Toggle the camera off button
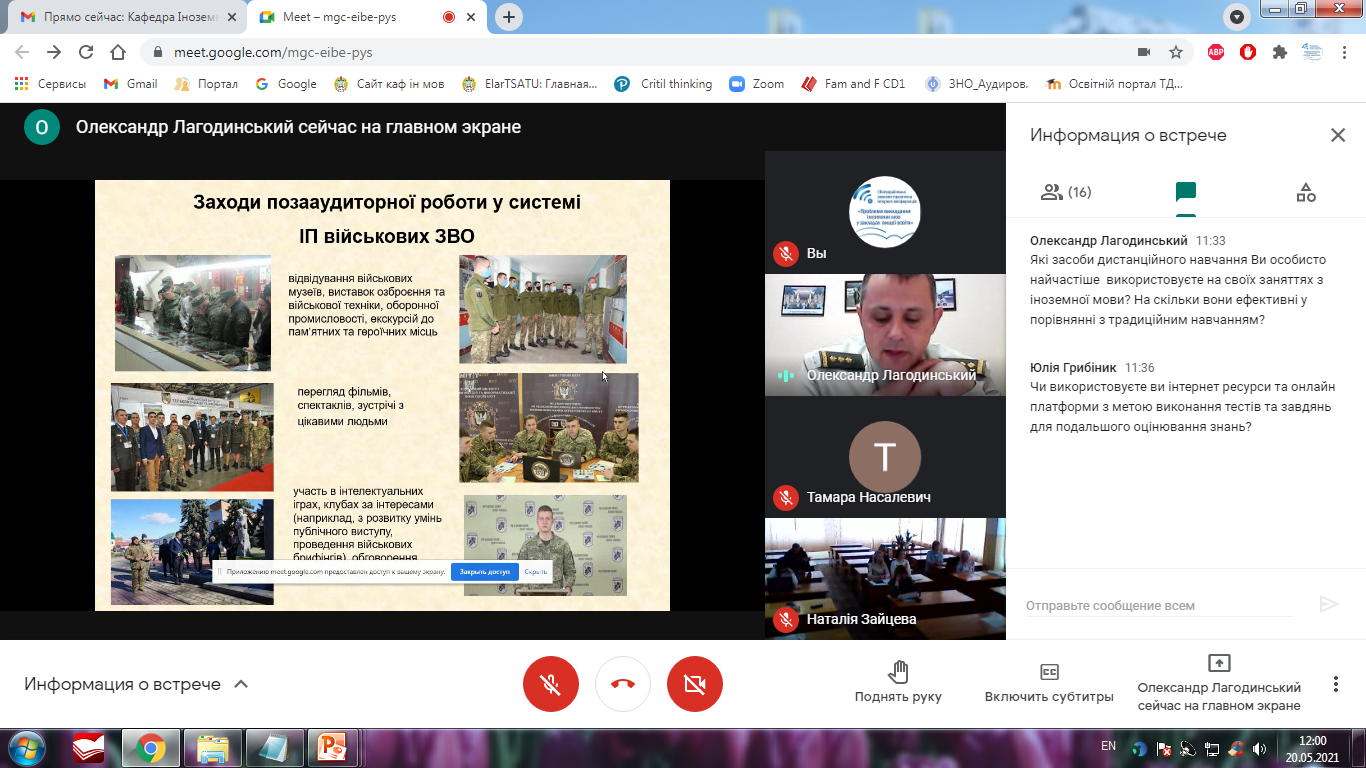 coord(694,684)
